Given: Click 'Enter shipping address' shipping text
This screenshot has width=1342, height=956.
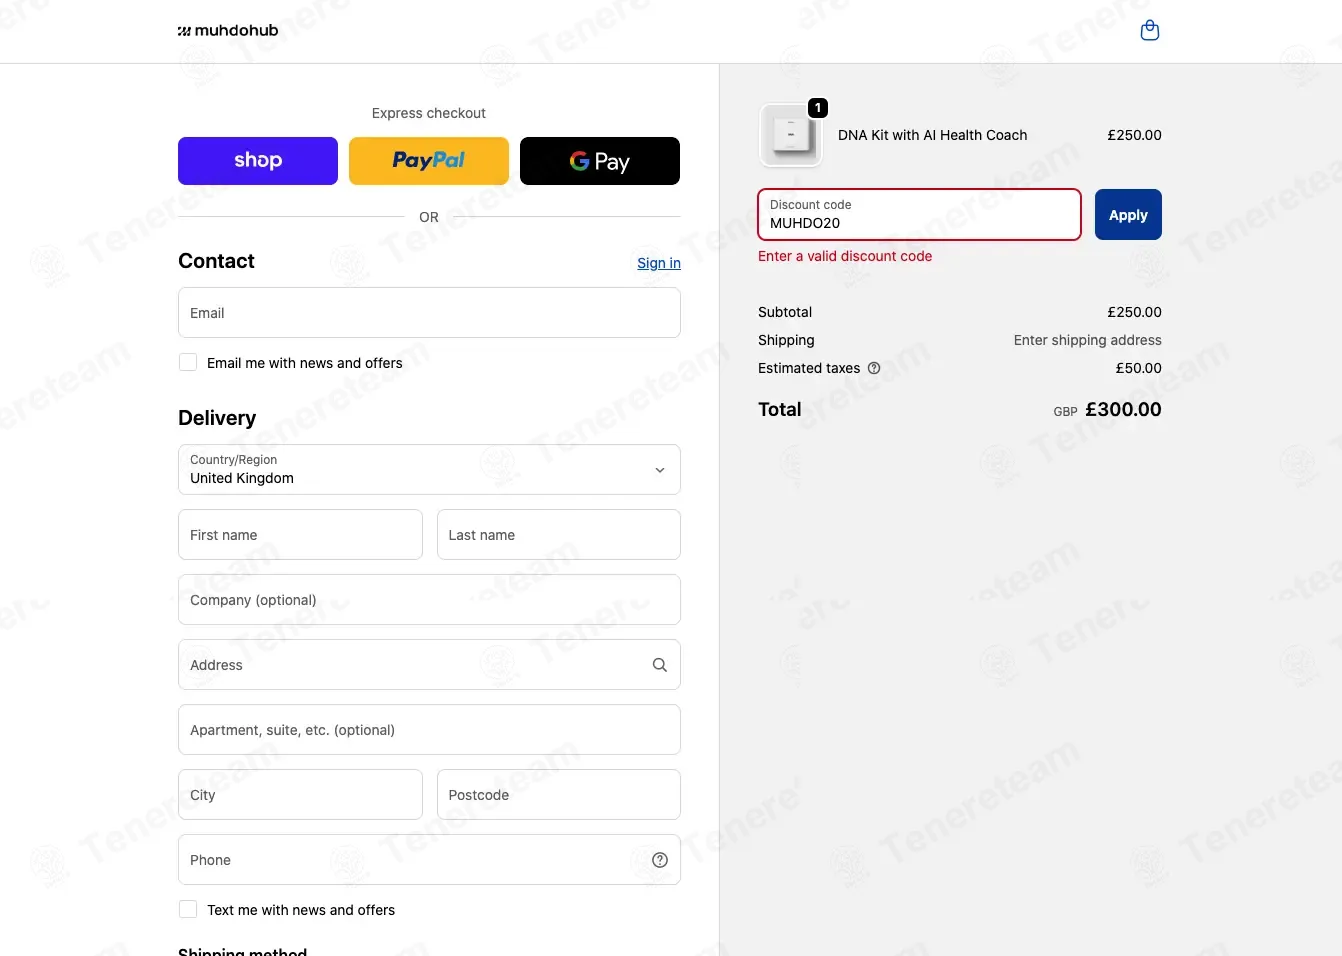Looking at the screenshot, I should [1088, 340].
